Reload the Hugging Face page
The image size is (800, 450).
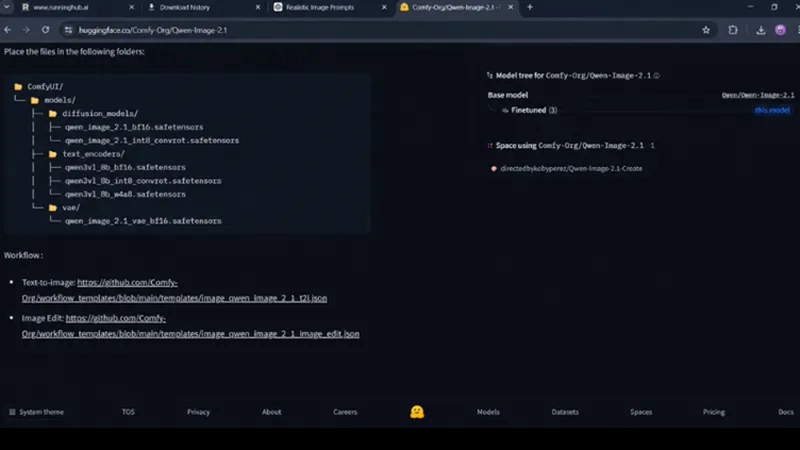[x=45, y=30]
